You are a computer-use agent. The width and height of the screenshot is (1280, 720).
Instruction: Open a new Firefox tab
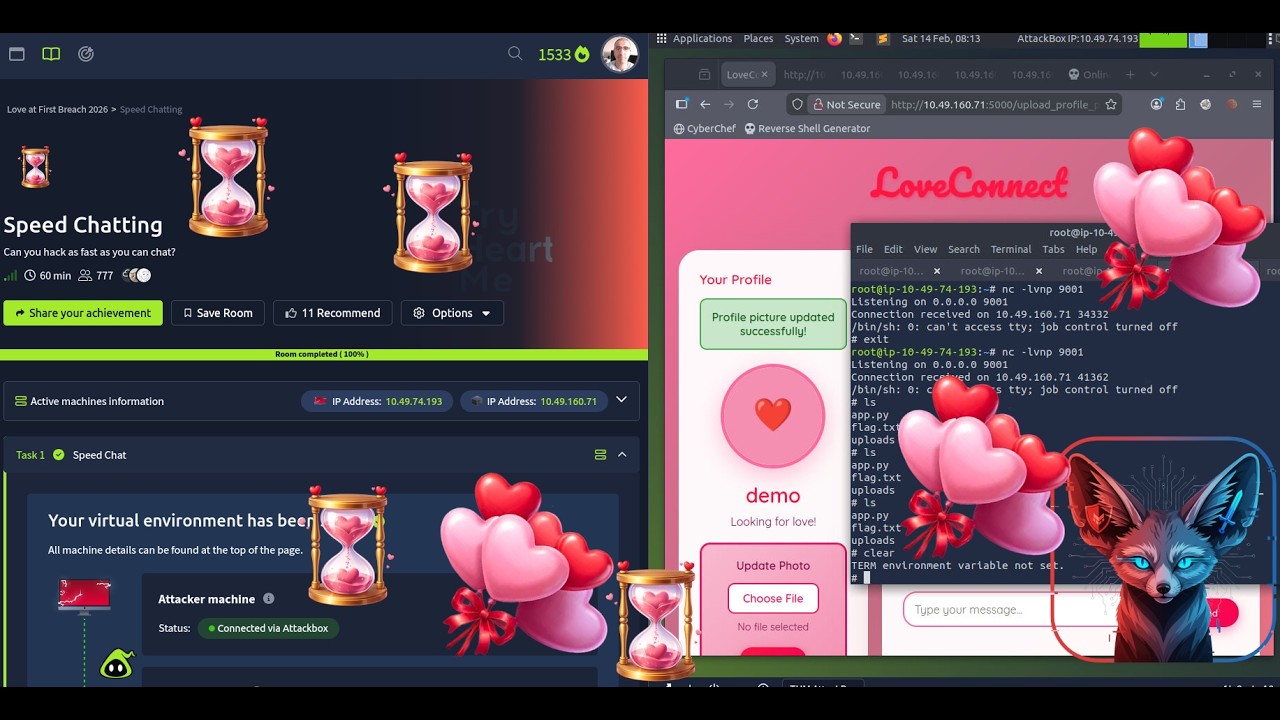1130,75
